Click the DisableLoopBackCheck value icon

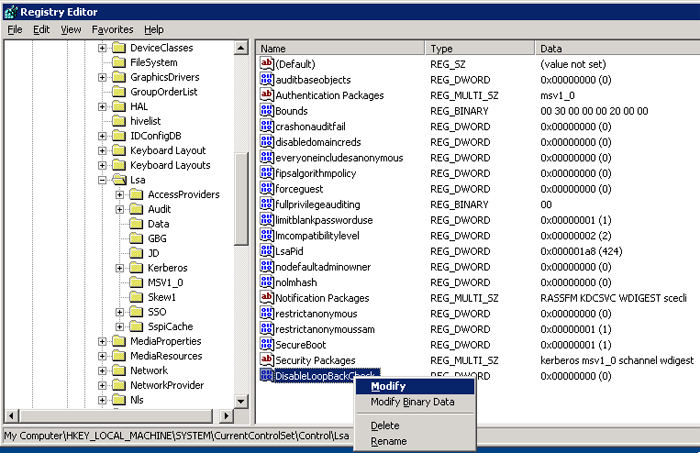pyautogui.click(x=267, y=376)
